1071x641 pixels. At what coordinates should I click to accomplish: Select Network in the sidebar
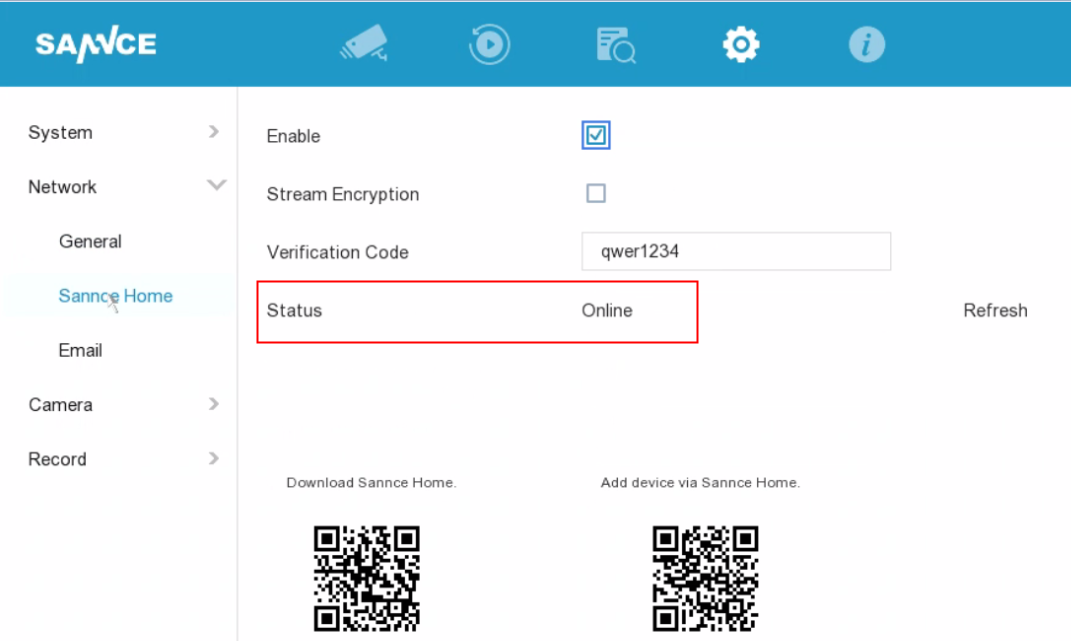pyautogui.click(x=62, y=187)
